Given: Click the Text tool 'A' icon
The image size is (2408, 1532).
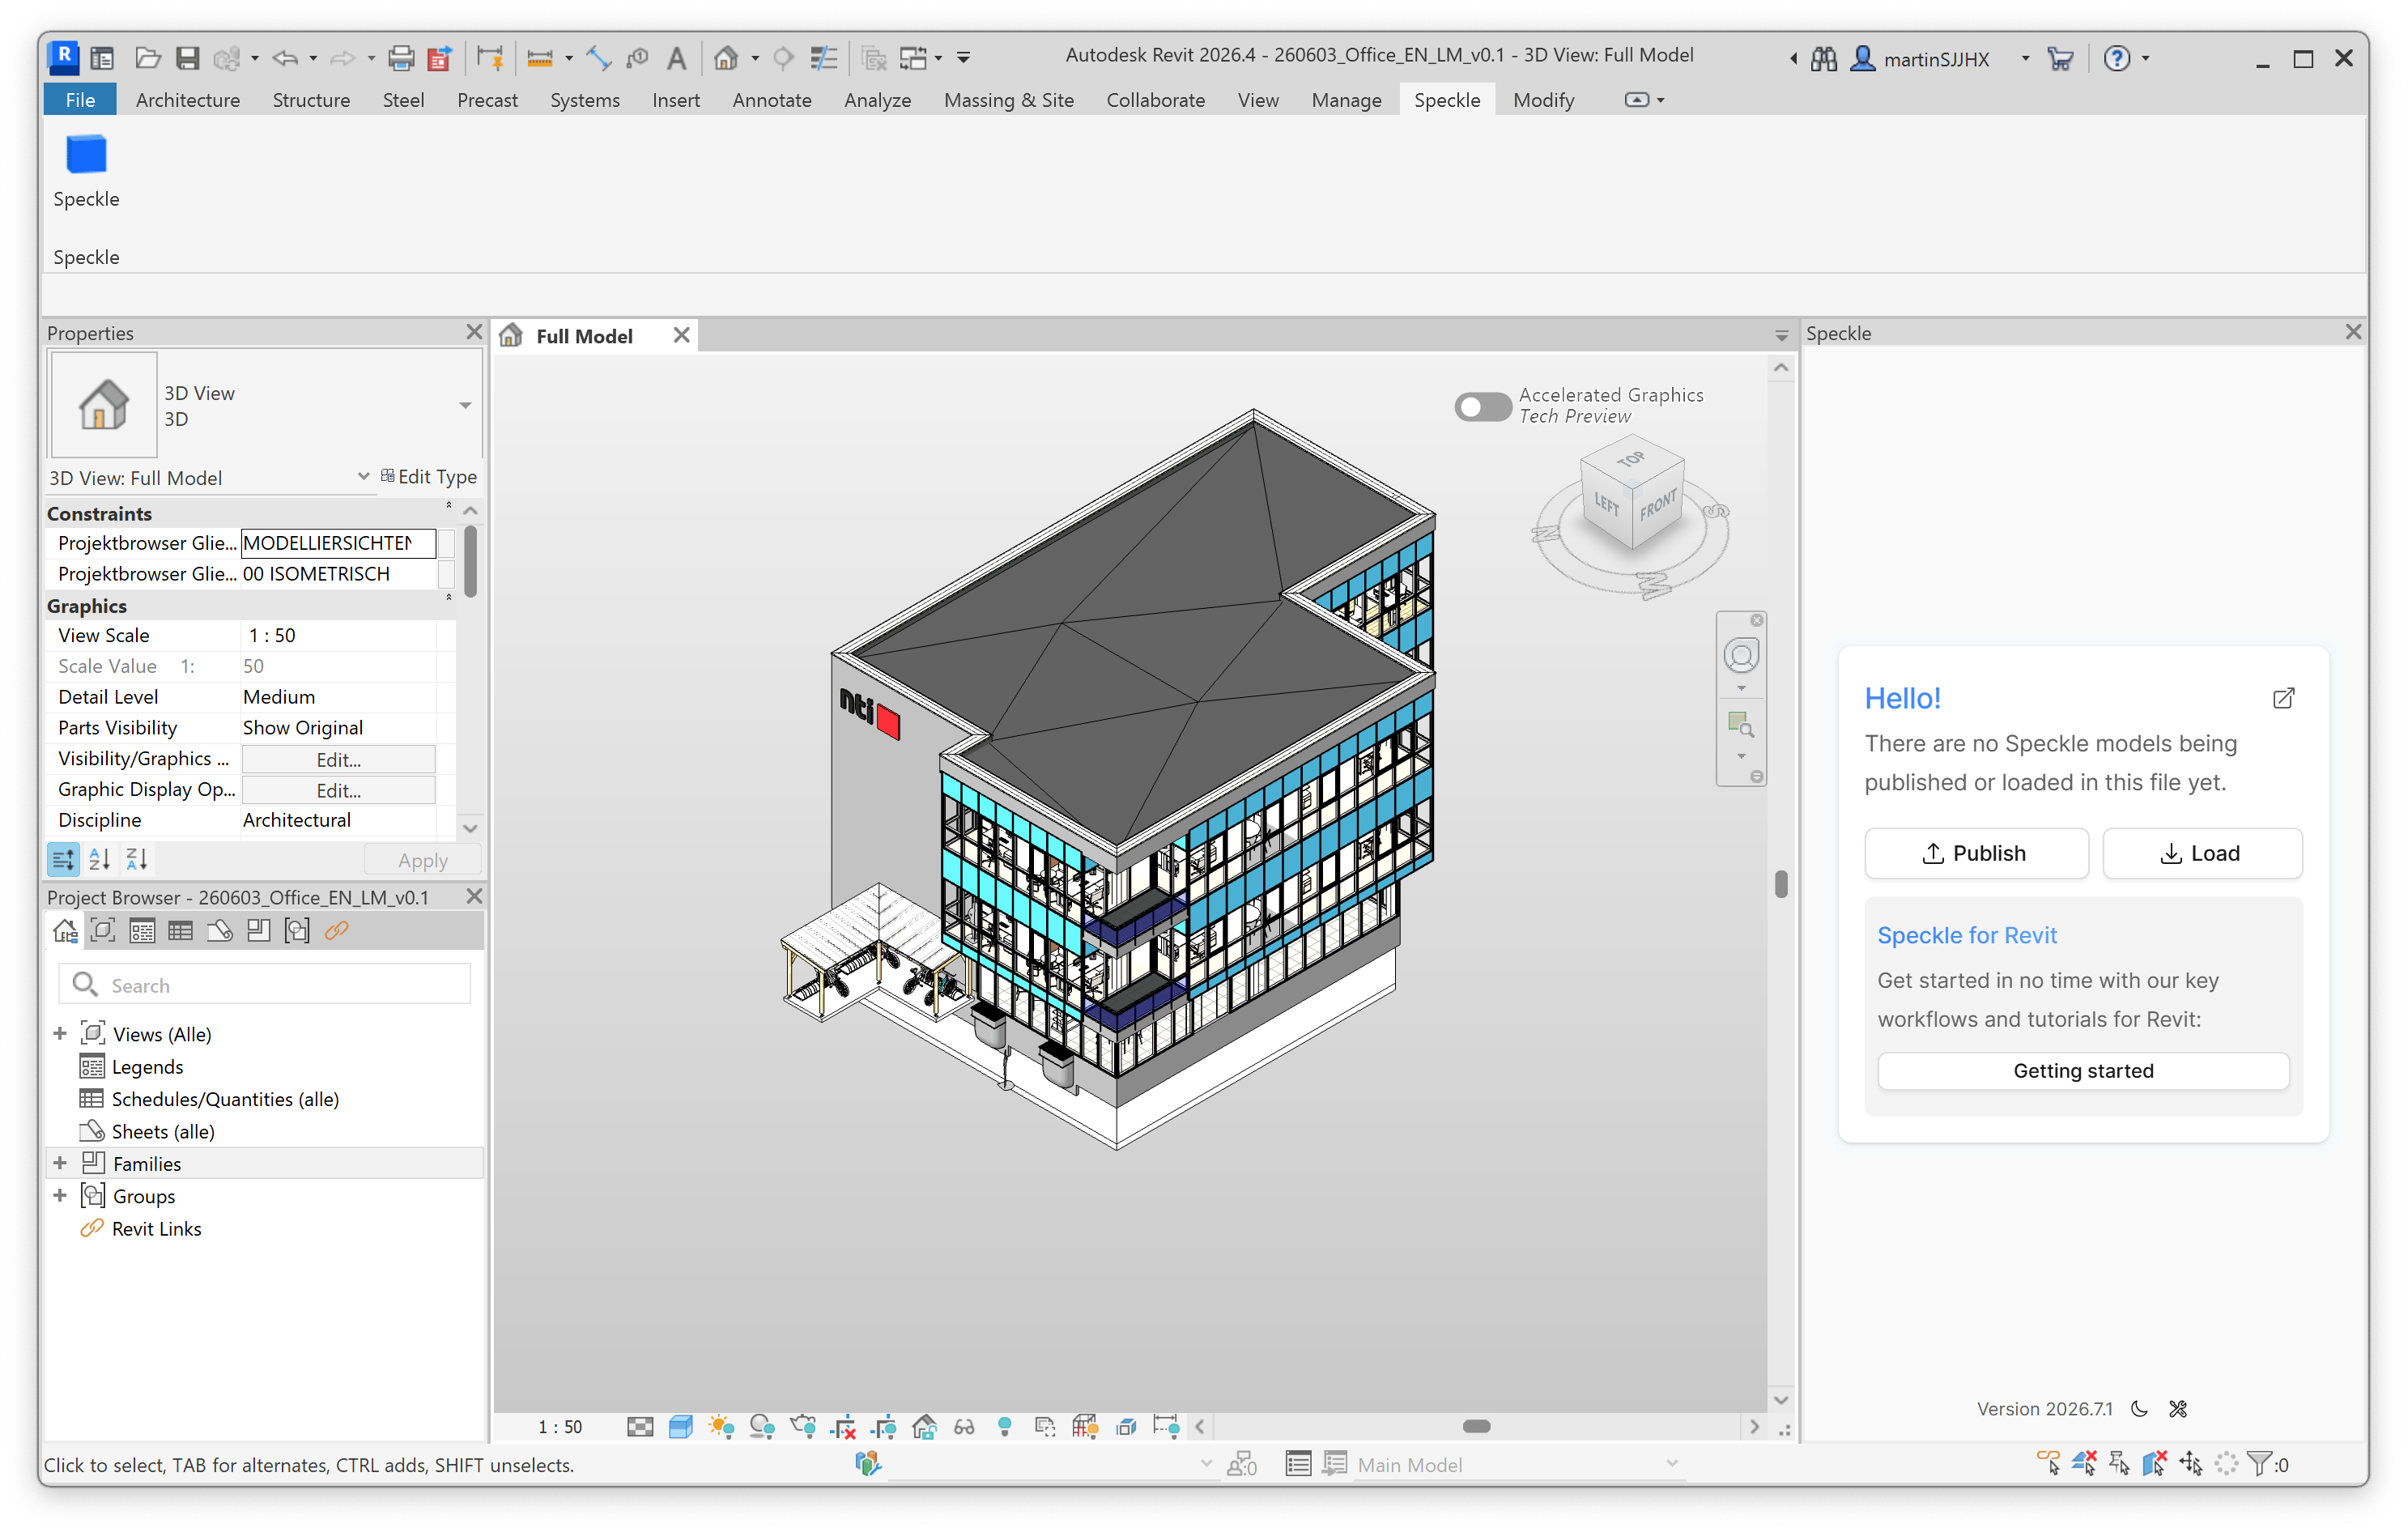Looking at the screenshot, I should pos(677,58).
